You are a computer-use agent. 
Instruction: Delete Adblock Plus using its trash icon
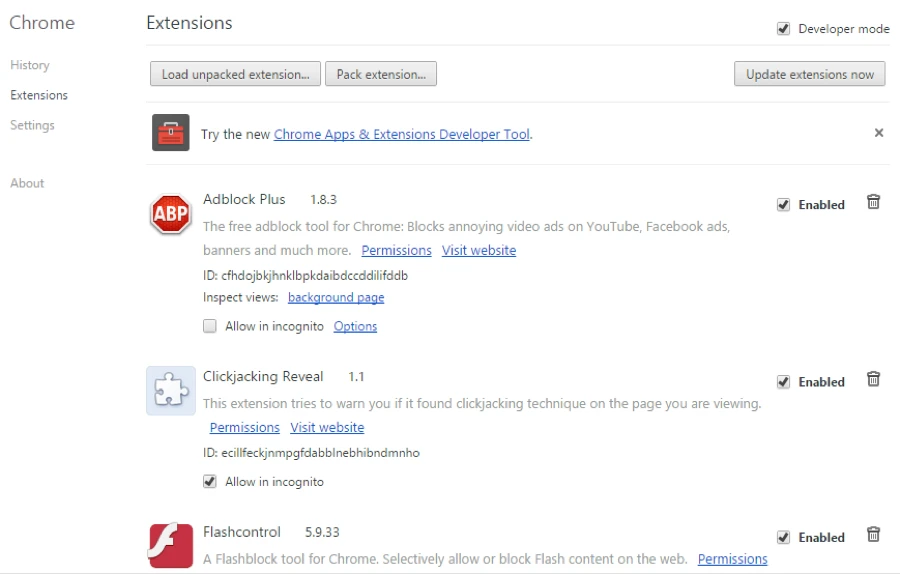[873, 203]
